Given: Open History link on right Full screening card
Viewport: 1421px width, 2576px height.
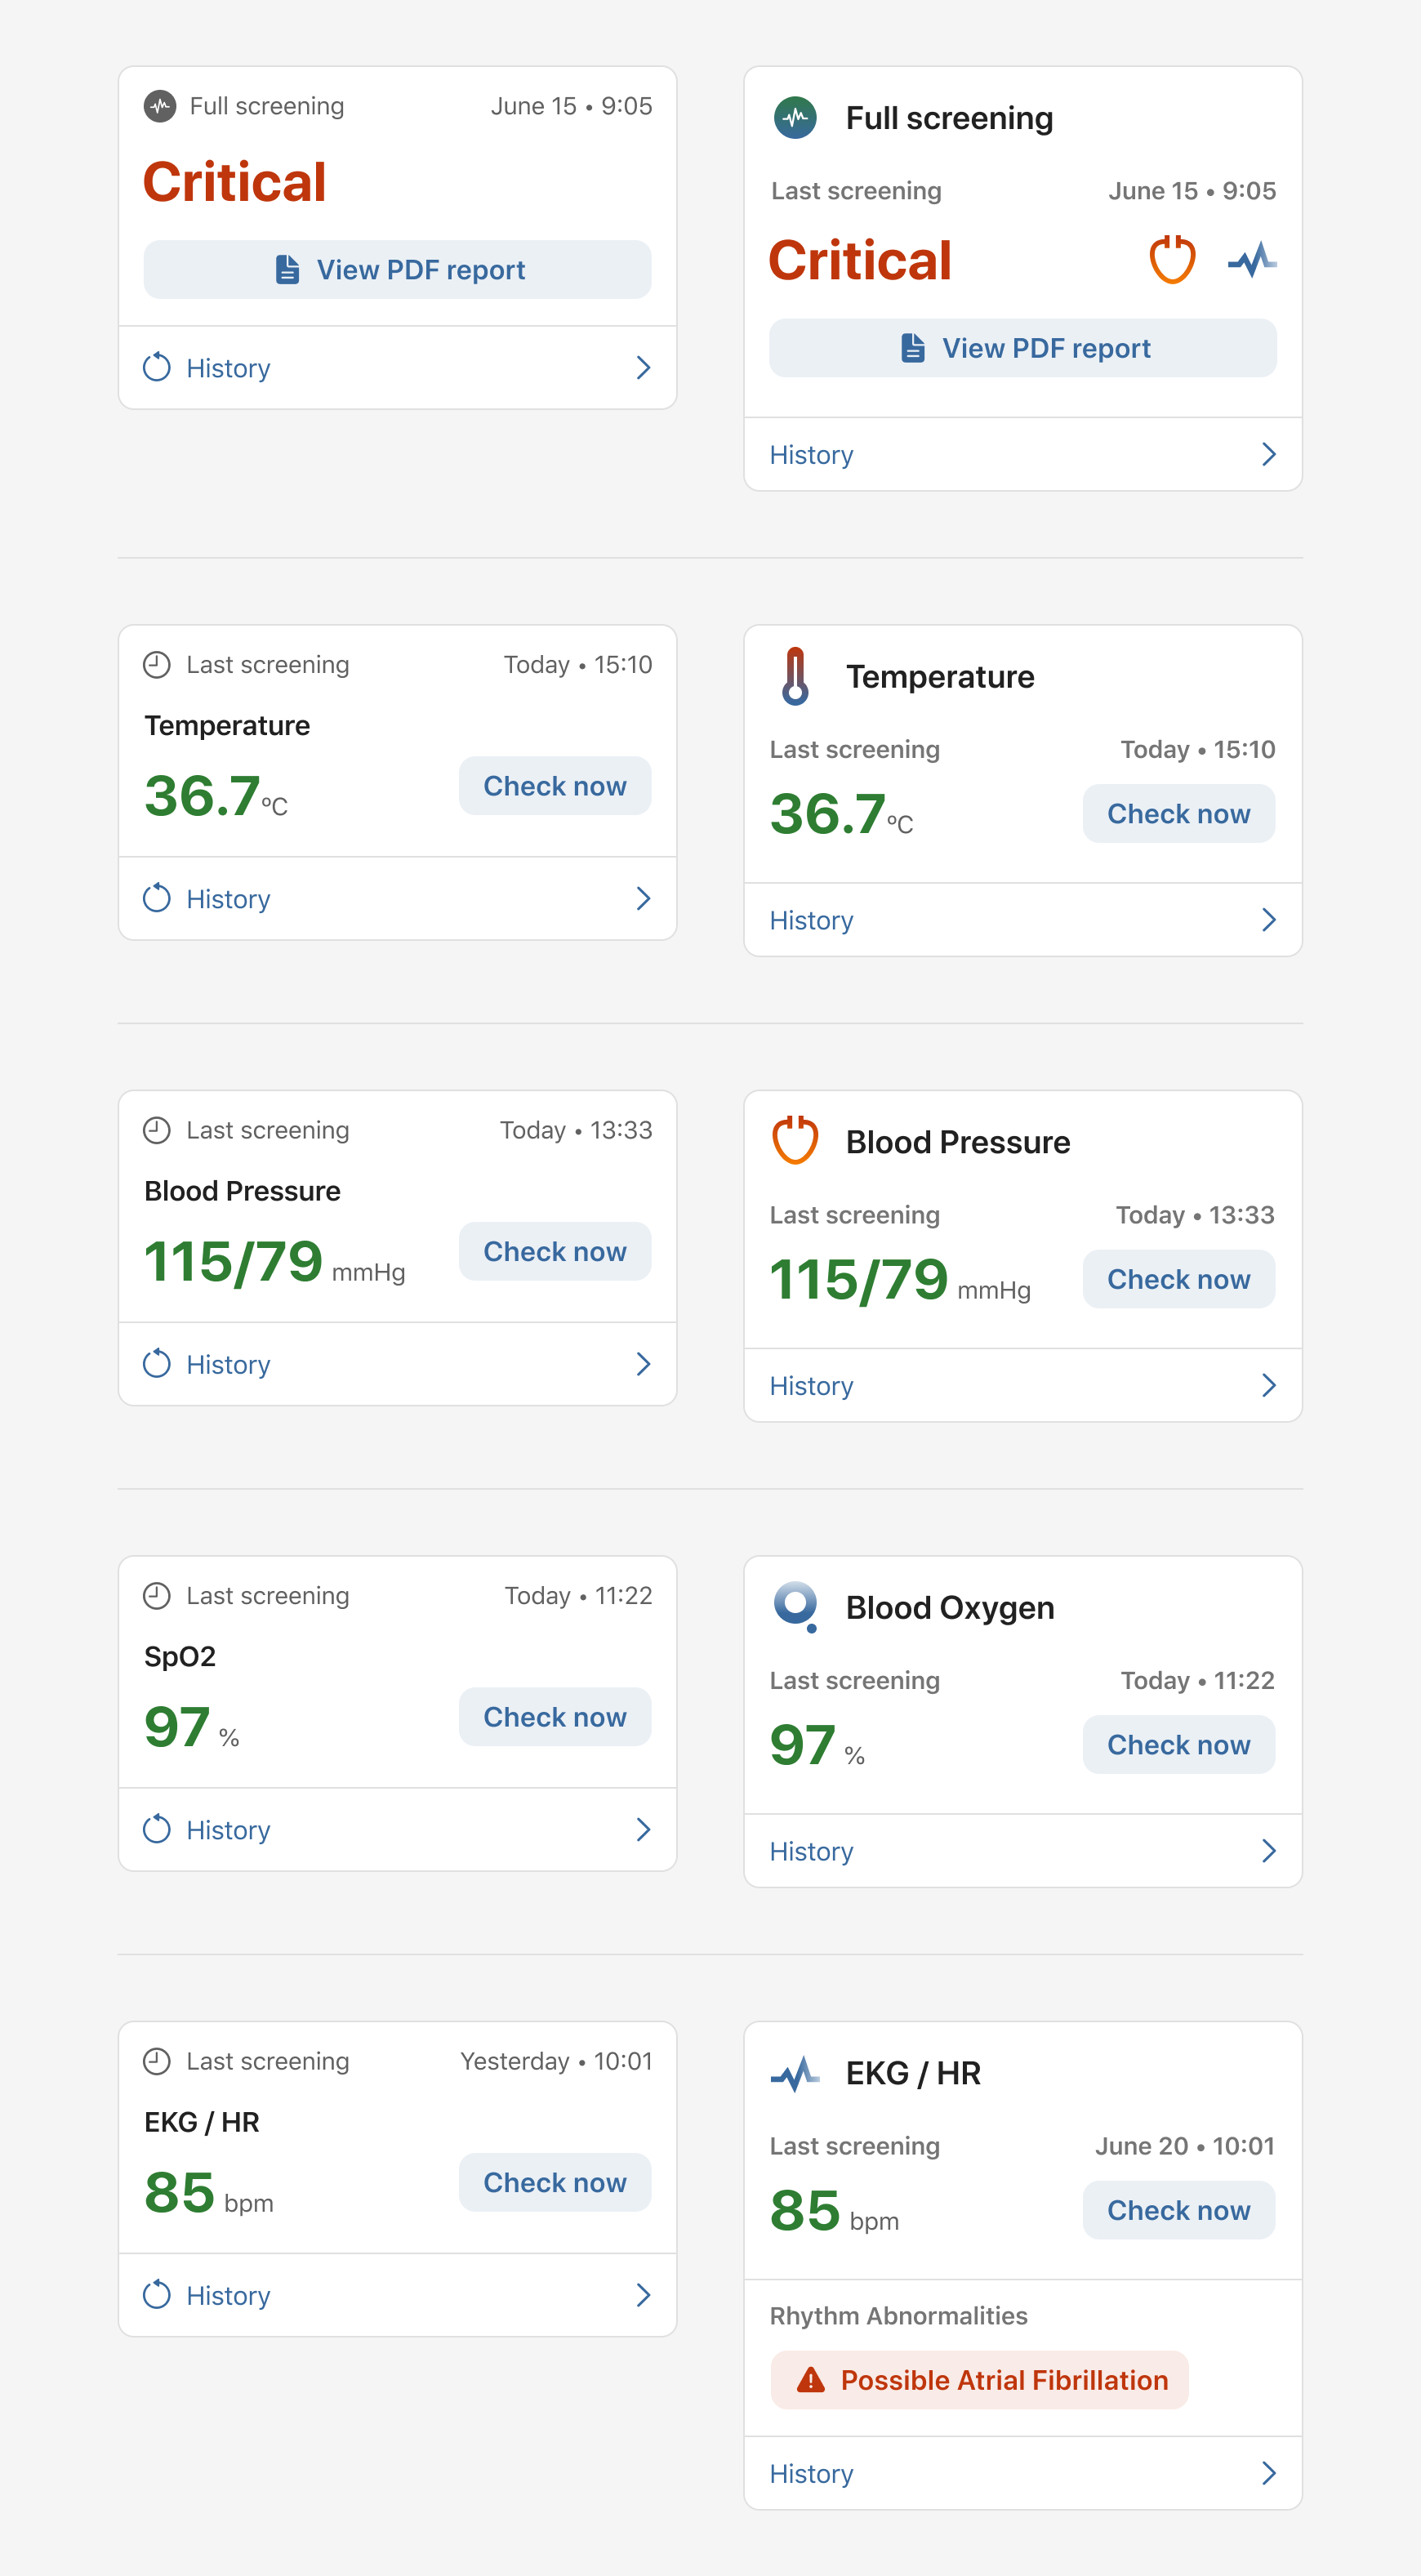Looking at the screenshot, I should coord(811,455).
